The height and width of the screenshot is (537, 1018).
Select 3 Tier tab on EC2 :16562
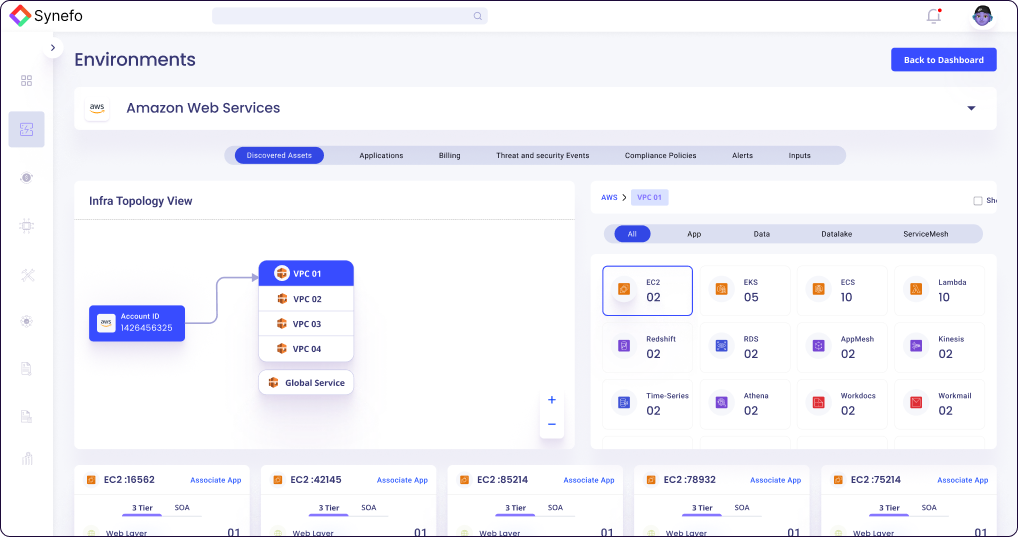click(142, 508)
